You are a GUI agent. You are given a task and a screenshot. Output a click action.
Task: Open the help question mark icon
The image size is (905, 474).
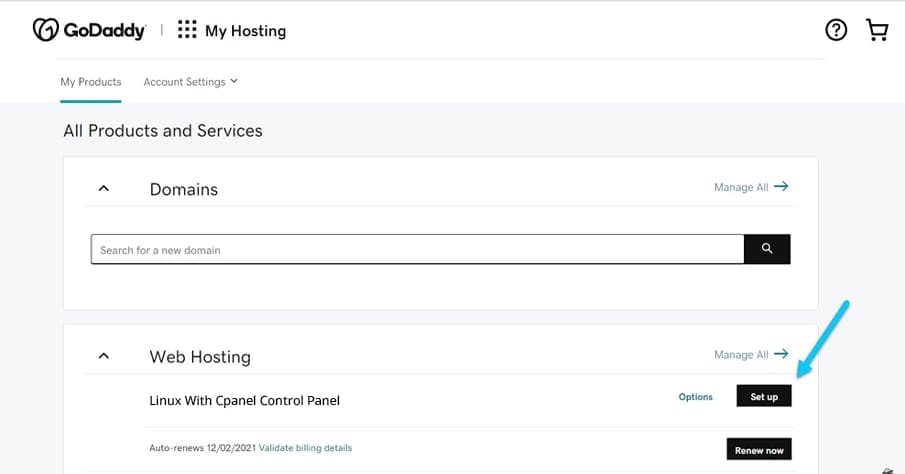point(836,30)
